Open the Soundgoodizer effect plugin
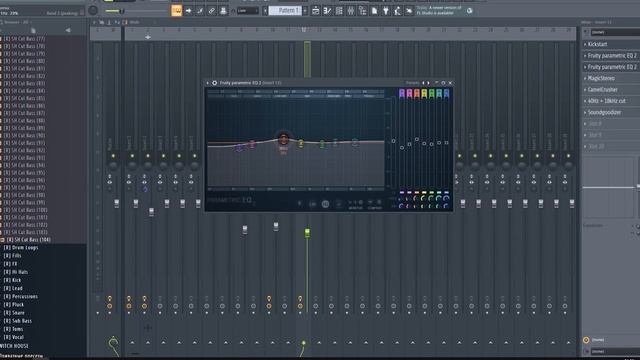 click(604, 112)
